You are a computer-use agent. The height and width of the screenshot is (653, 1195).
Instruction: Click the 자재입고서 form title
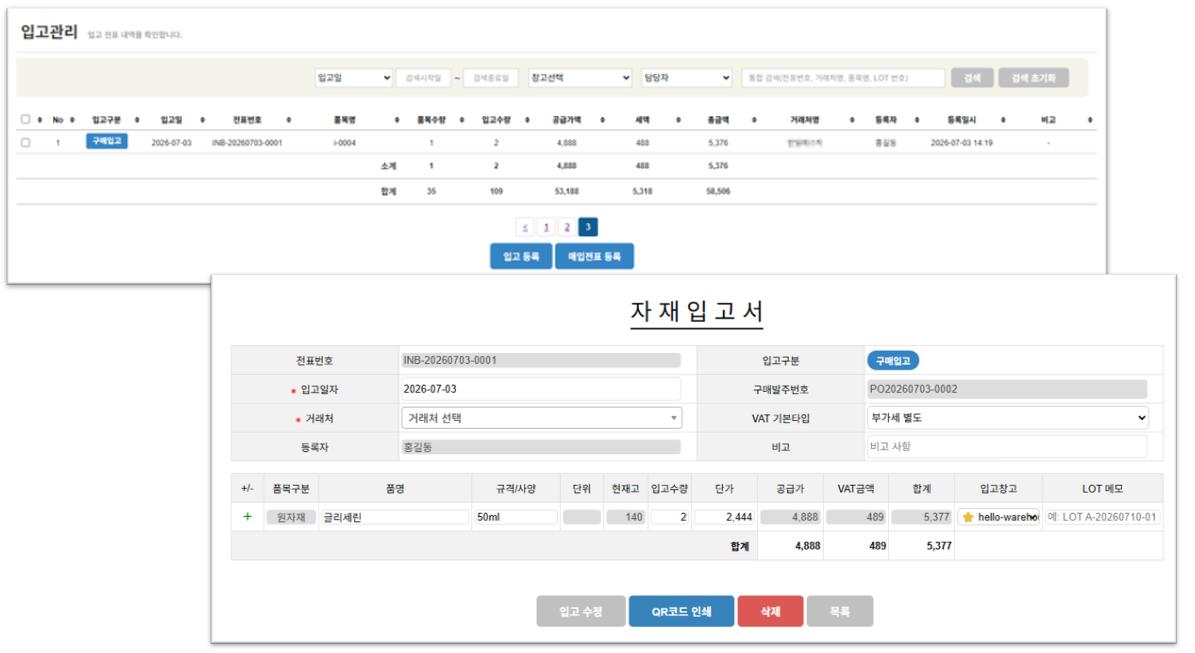(697, 311)
